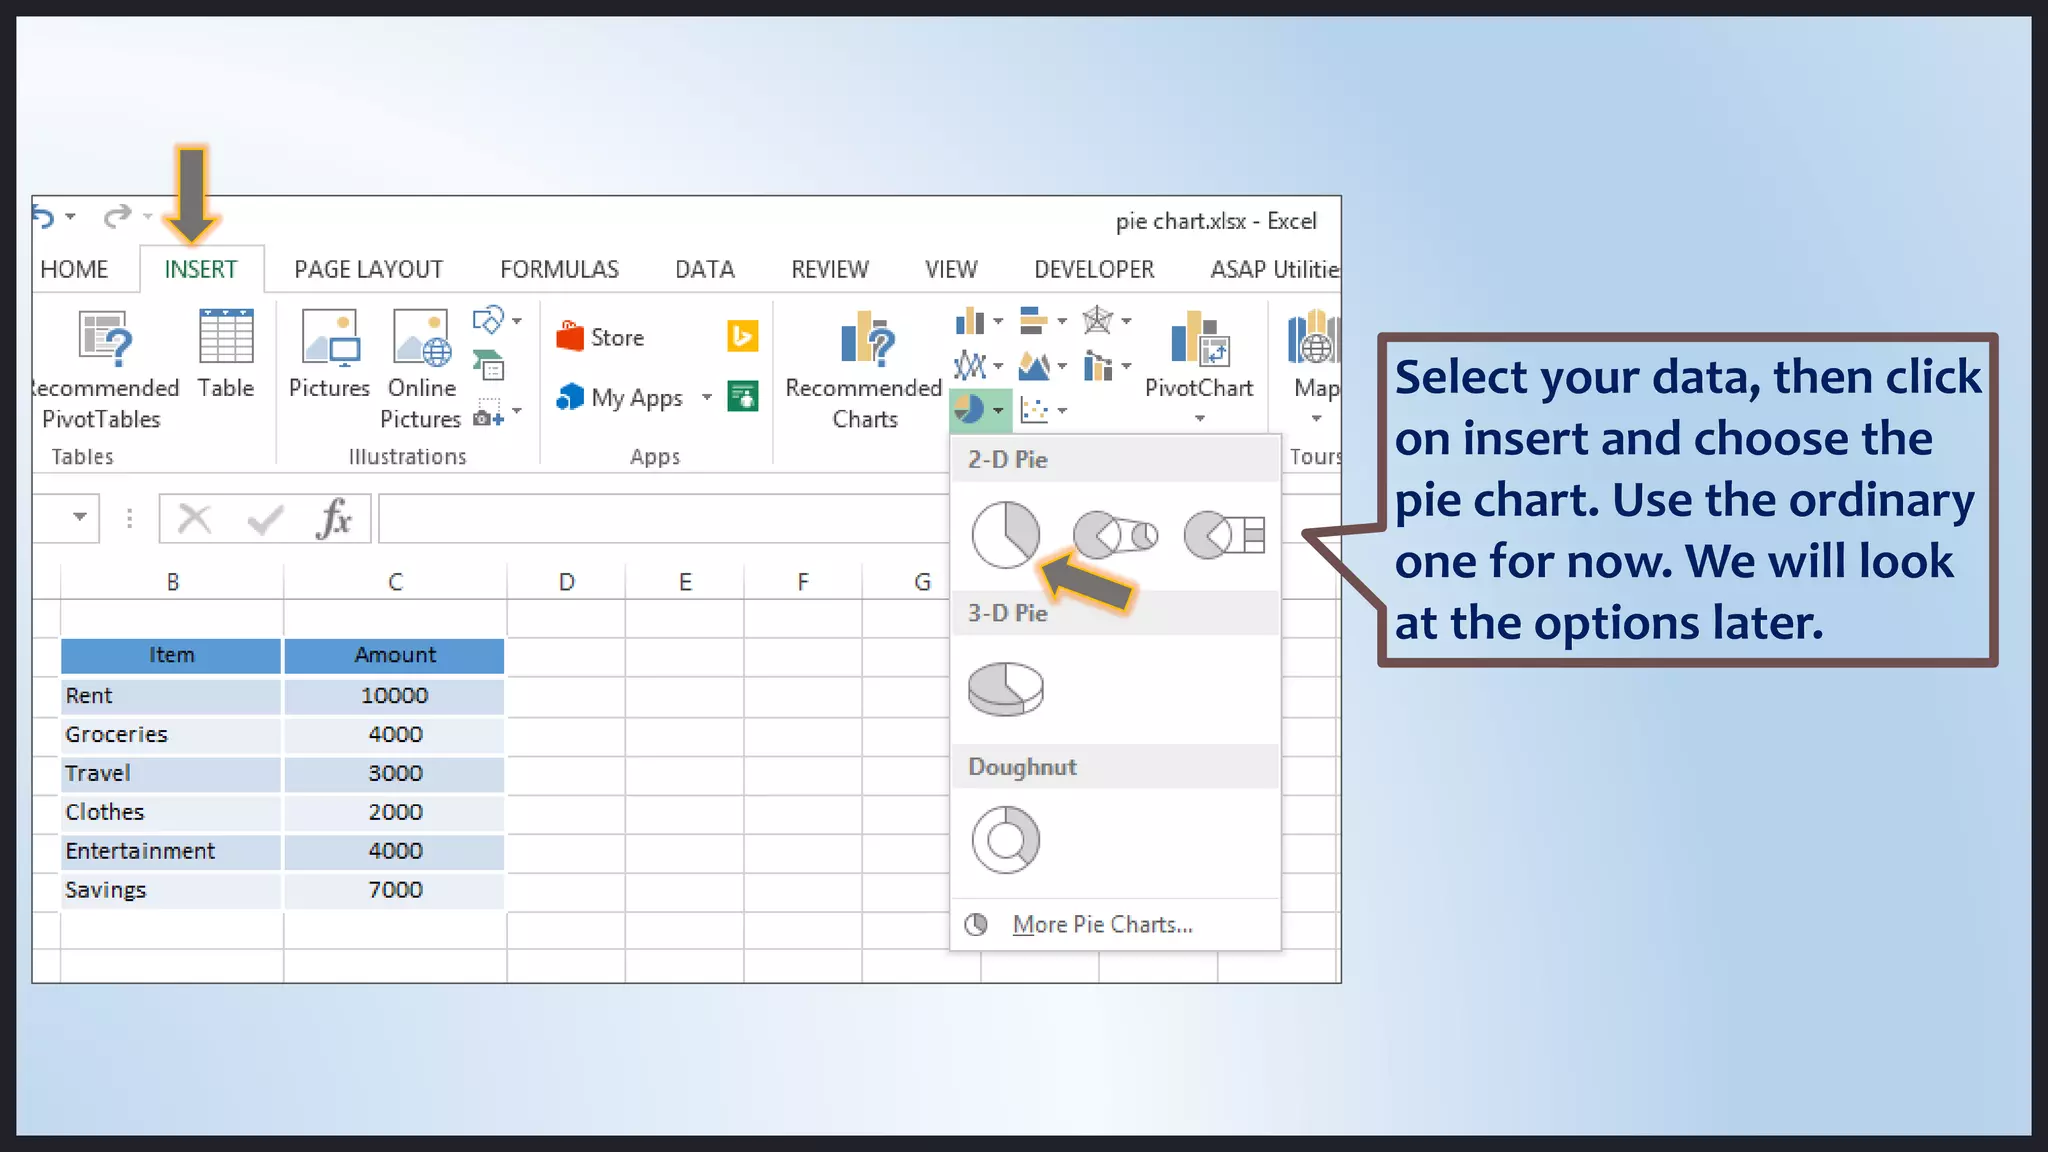Select column F header
Viewport: 2048px width, 1152px height.
click(803, 582)
